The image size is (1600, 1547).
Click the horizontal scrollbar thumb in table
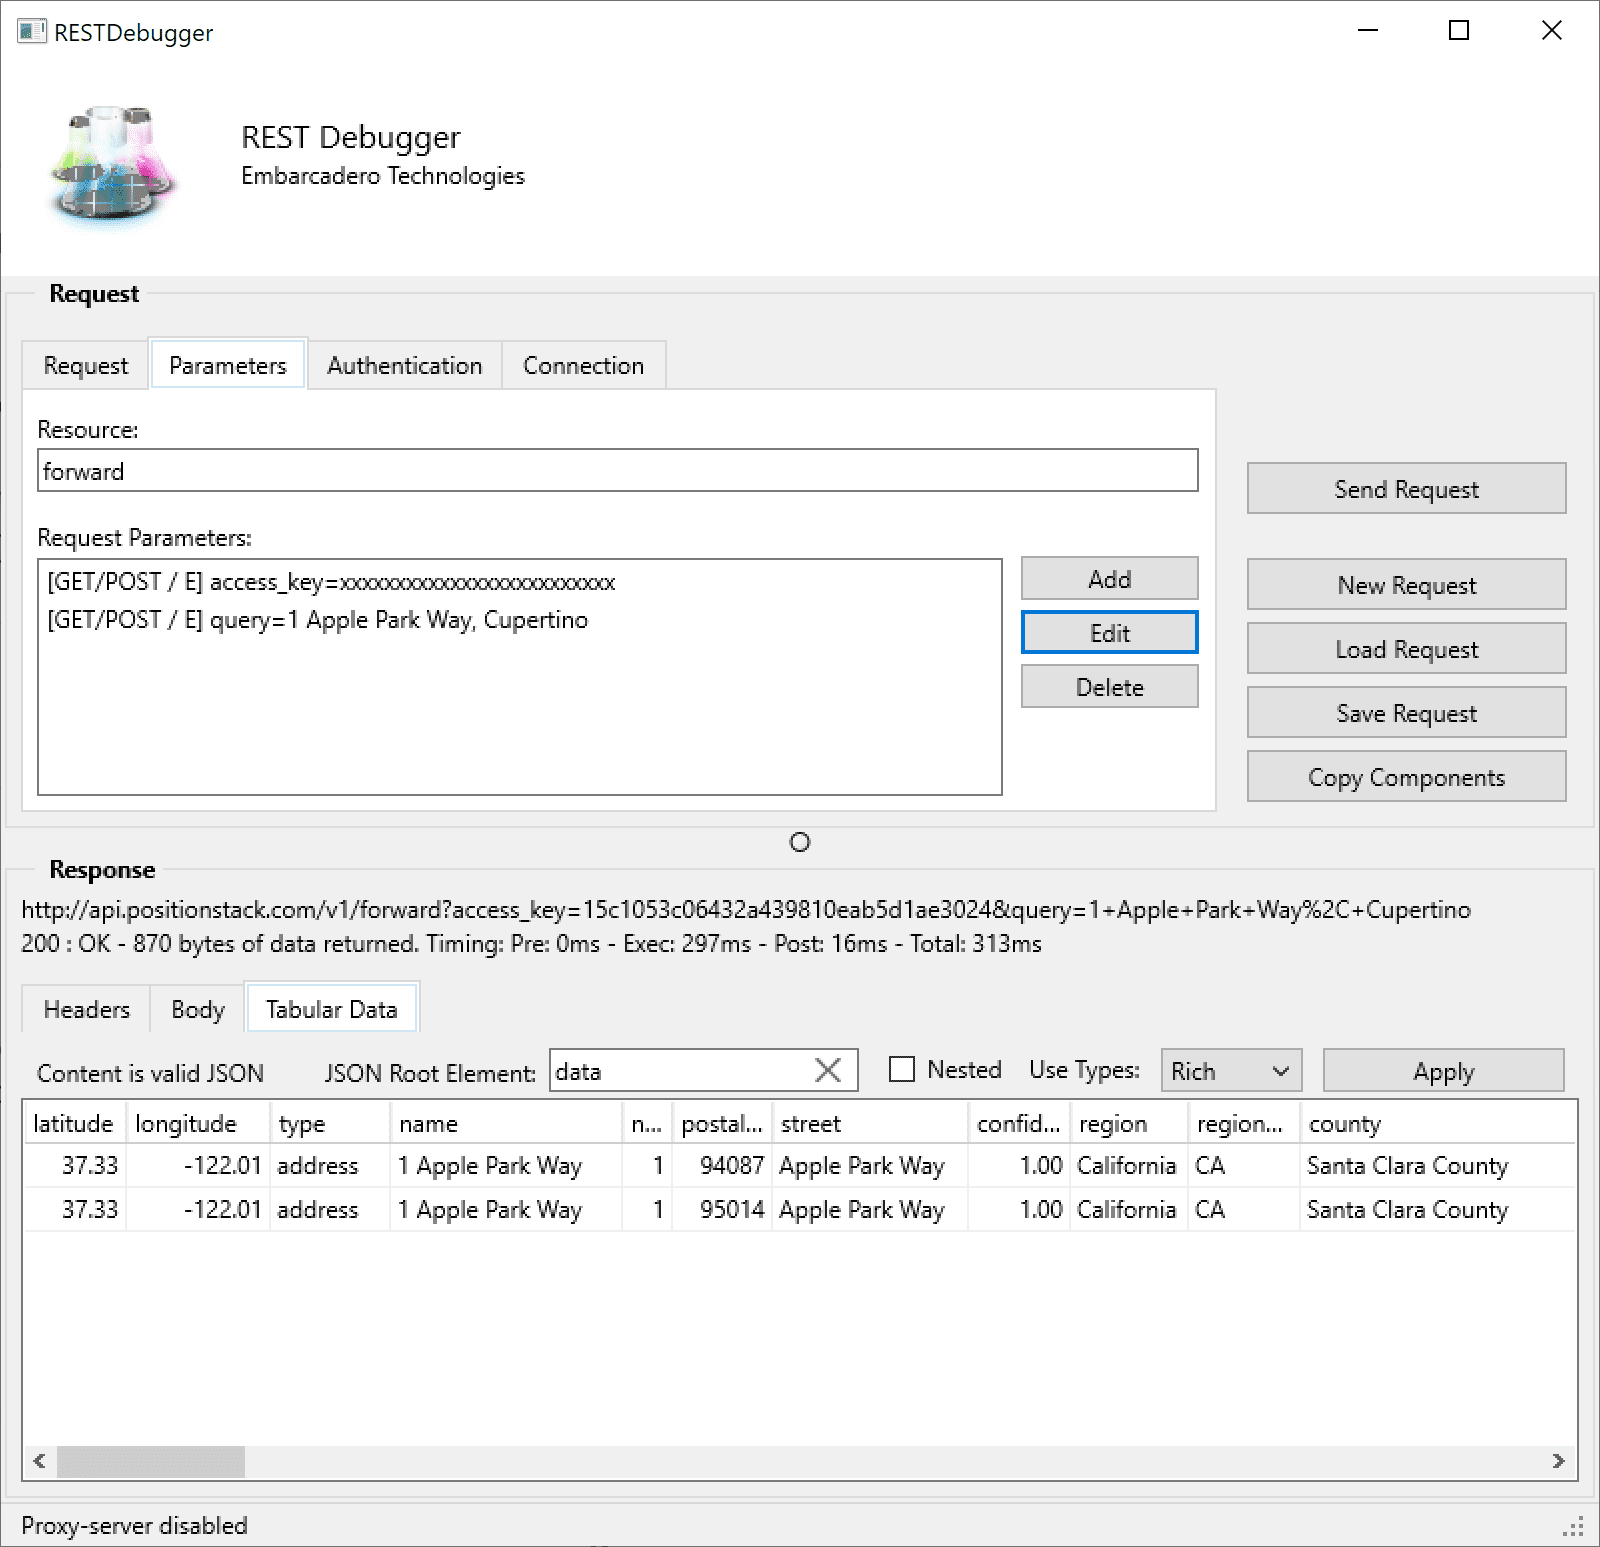click(151, 1461)
